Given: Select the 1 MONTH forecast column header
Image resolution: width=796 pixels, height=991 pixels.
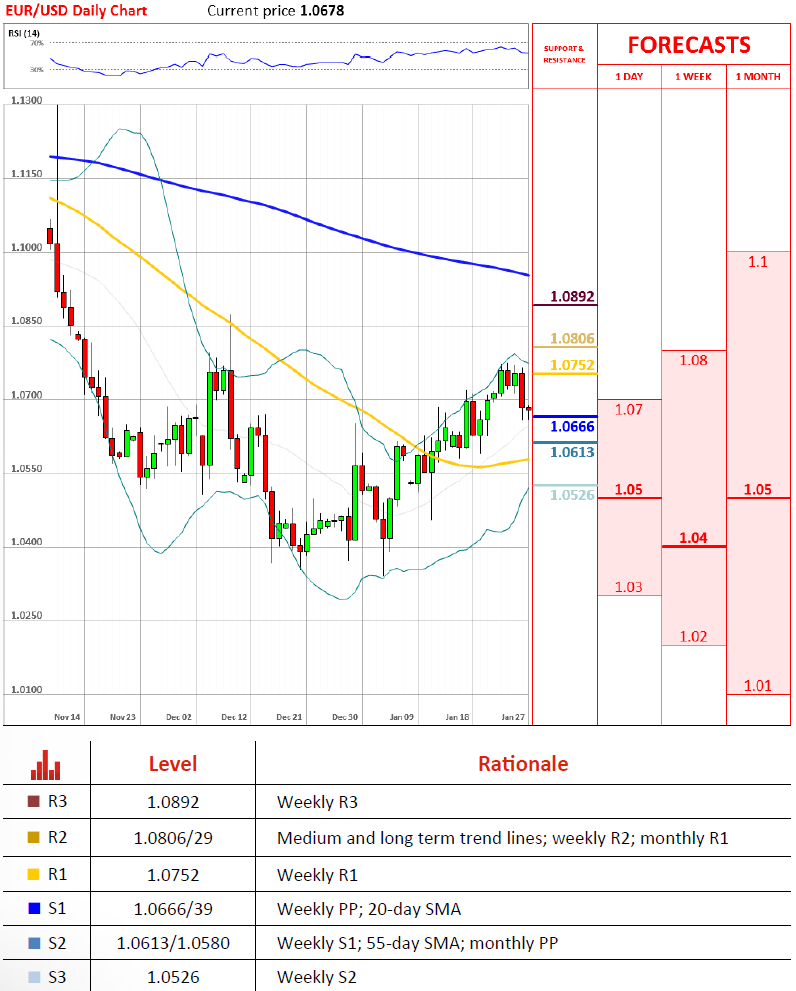Looking at the screenshot, I should click(757, 76).
